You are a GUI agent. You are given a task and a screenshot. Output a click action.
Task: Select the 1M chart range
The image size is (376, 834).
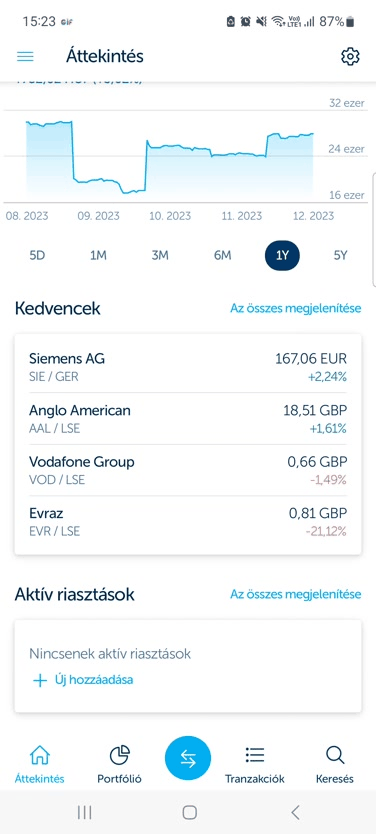98,255
